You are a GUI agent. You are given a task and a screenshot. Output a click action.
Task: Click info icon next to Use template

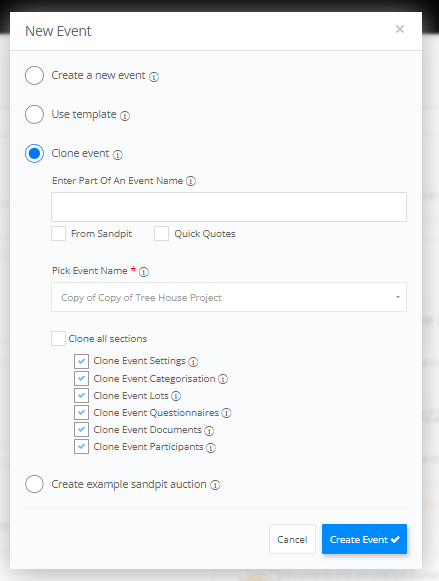click(125, 116)
